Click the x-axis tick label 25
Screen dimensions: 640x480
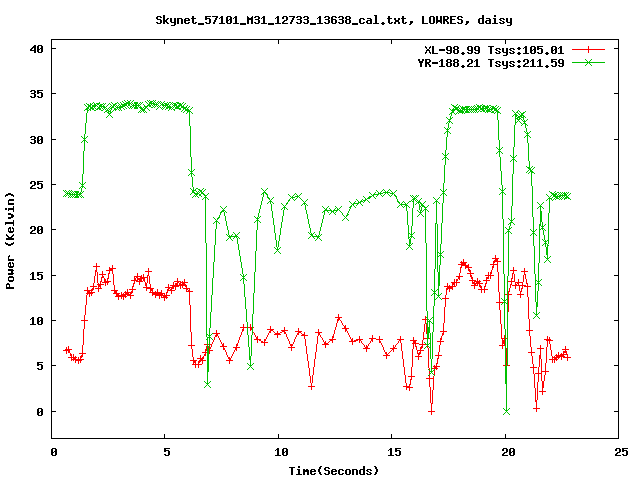[621, 452]
